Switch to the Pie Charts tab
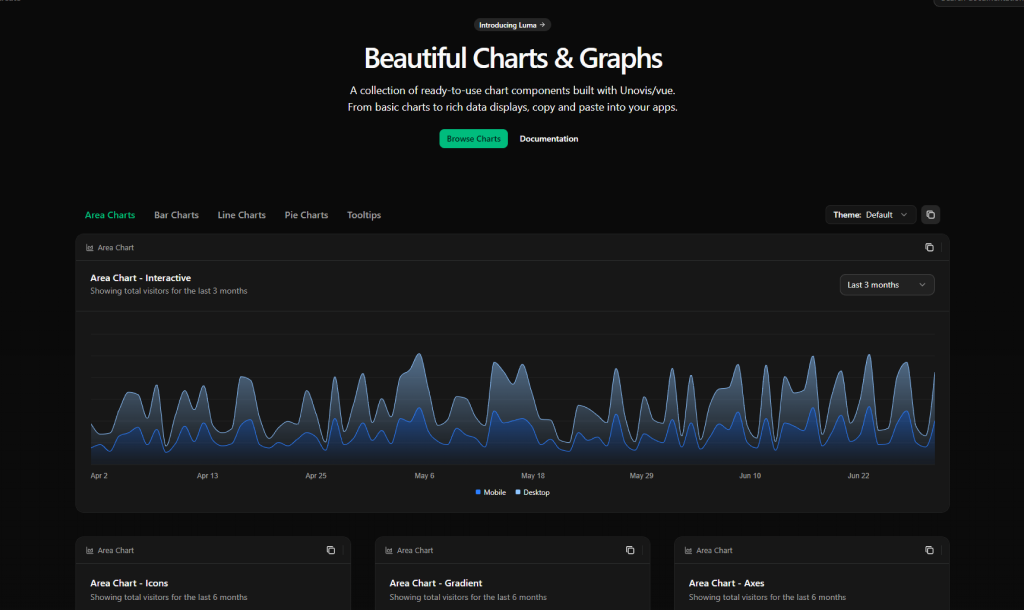 (x=306, y=214)
